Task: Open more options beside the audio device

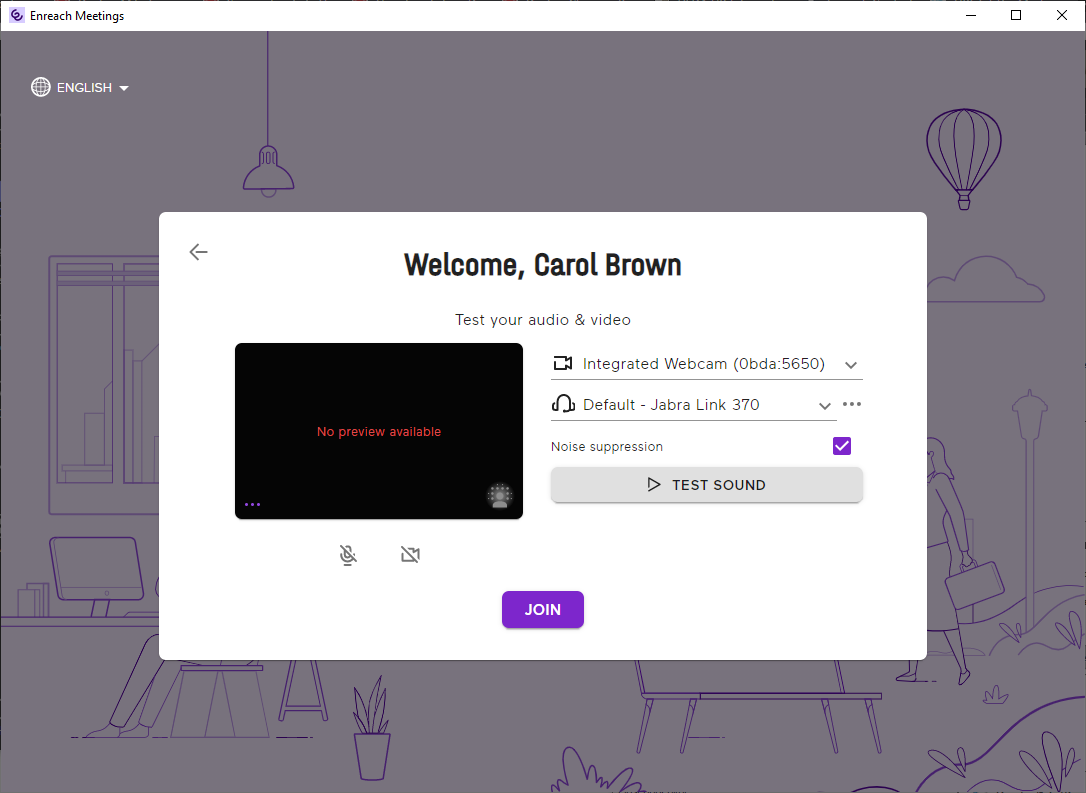Action: [x=852, y=405]
